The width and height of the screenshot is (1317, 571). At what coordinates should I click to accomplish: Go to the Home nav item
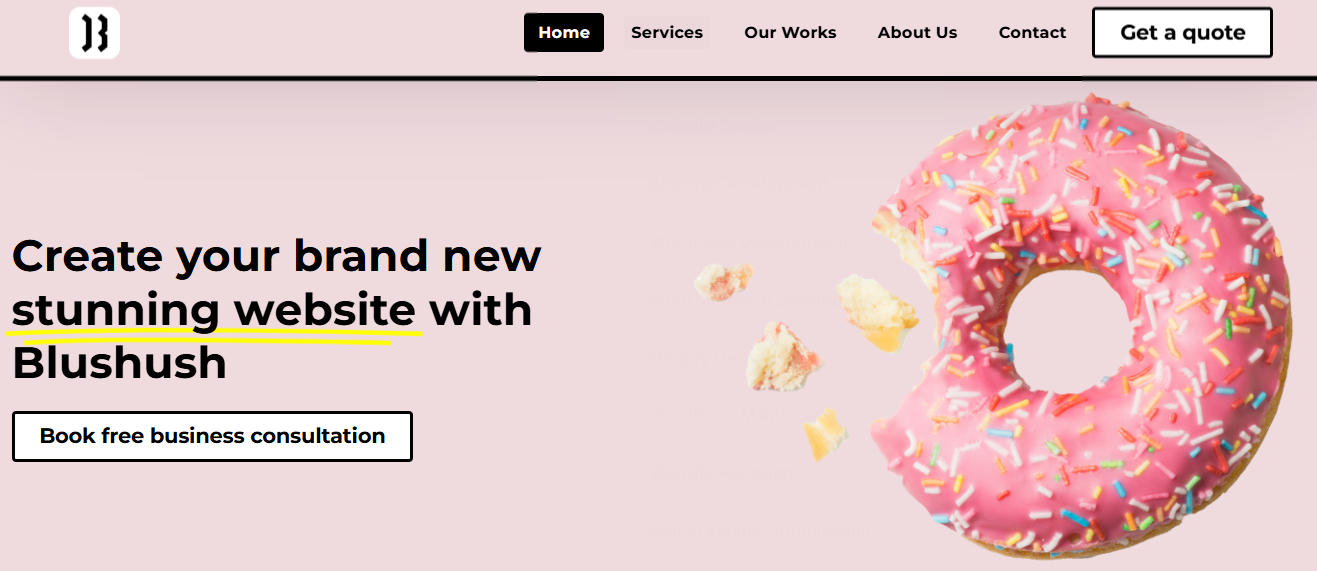click(x=564, y=33)
